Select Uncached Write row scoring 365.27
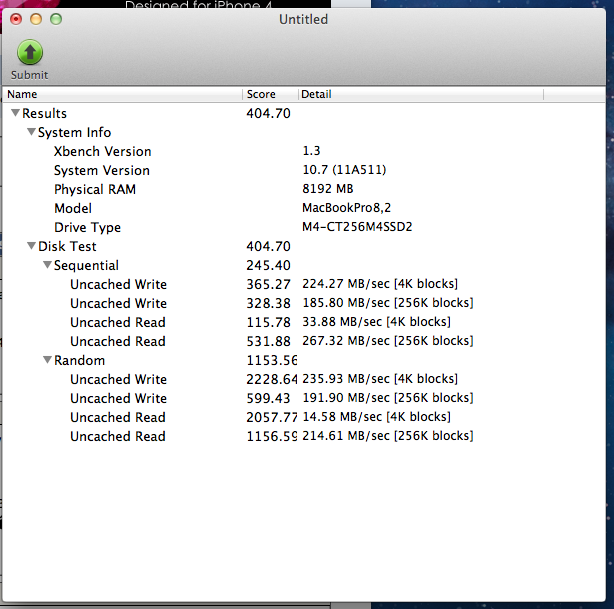The width and height of the screenshot is (614, 609). click(x=304, y=284)
